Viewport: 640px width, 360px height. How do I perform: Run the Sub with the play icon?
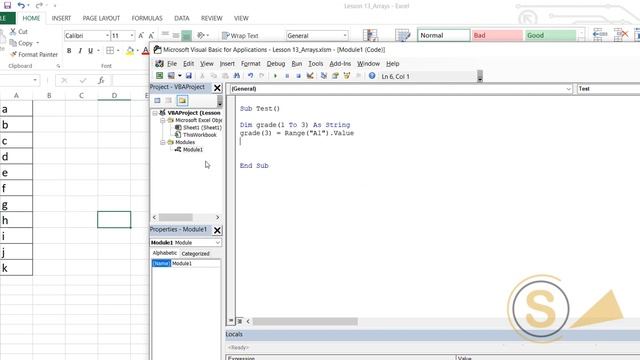pos(275,76)
